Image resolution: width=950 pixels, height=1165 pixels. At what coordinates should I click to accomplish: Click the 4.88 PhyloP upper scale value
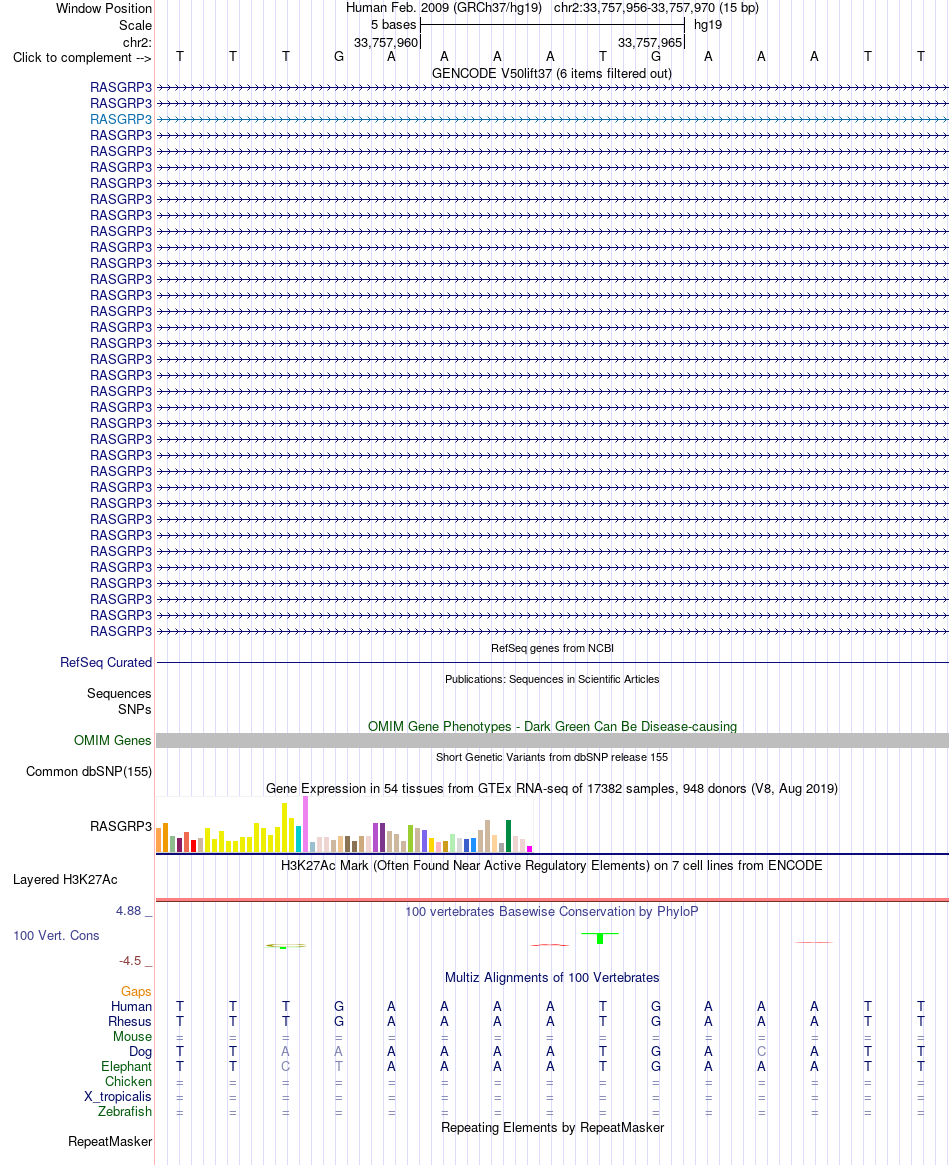[128, 911]
